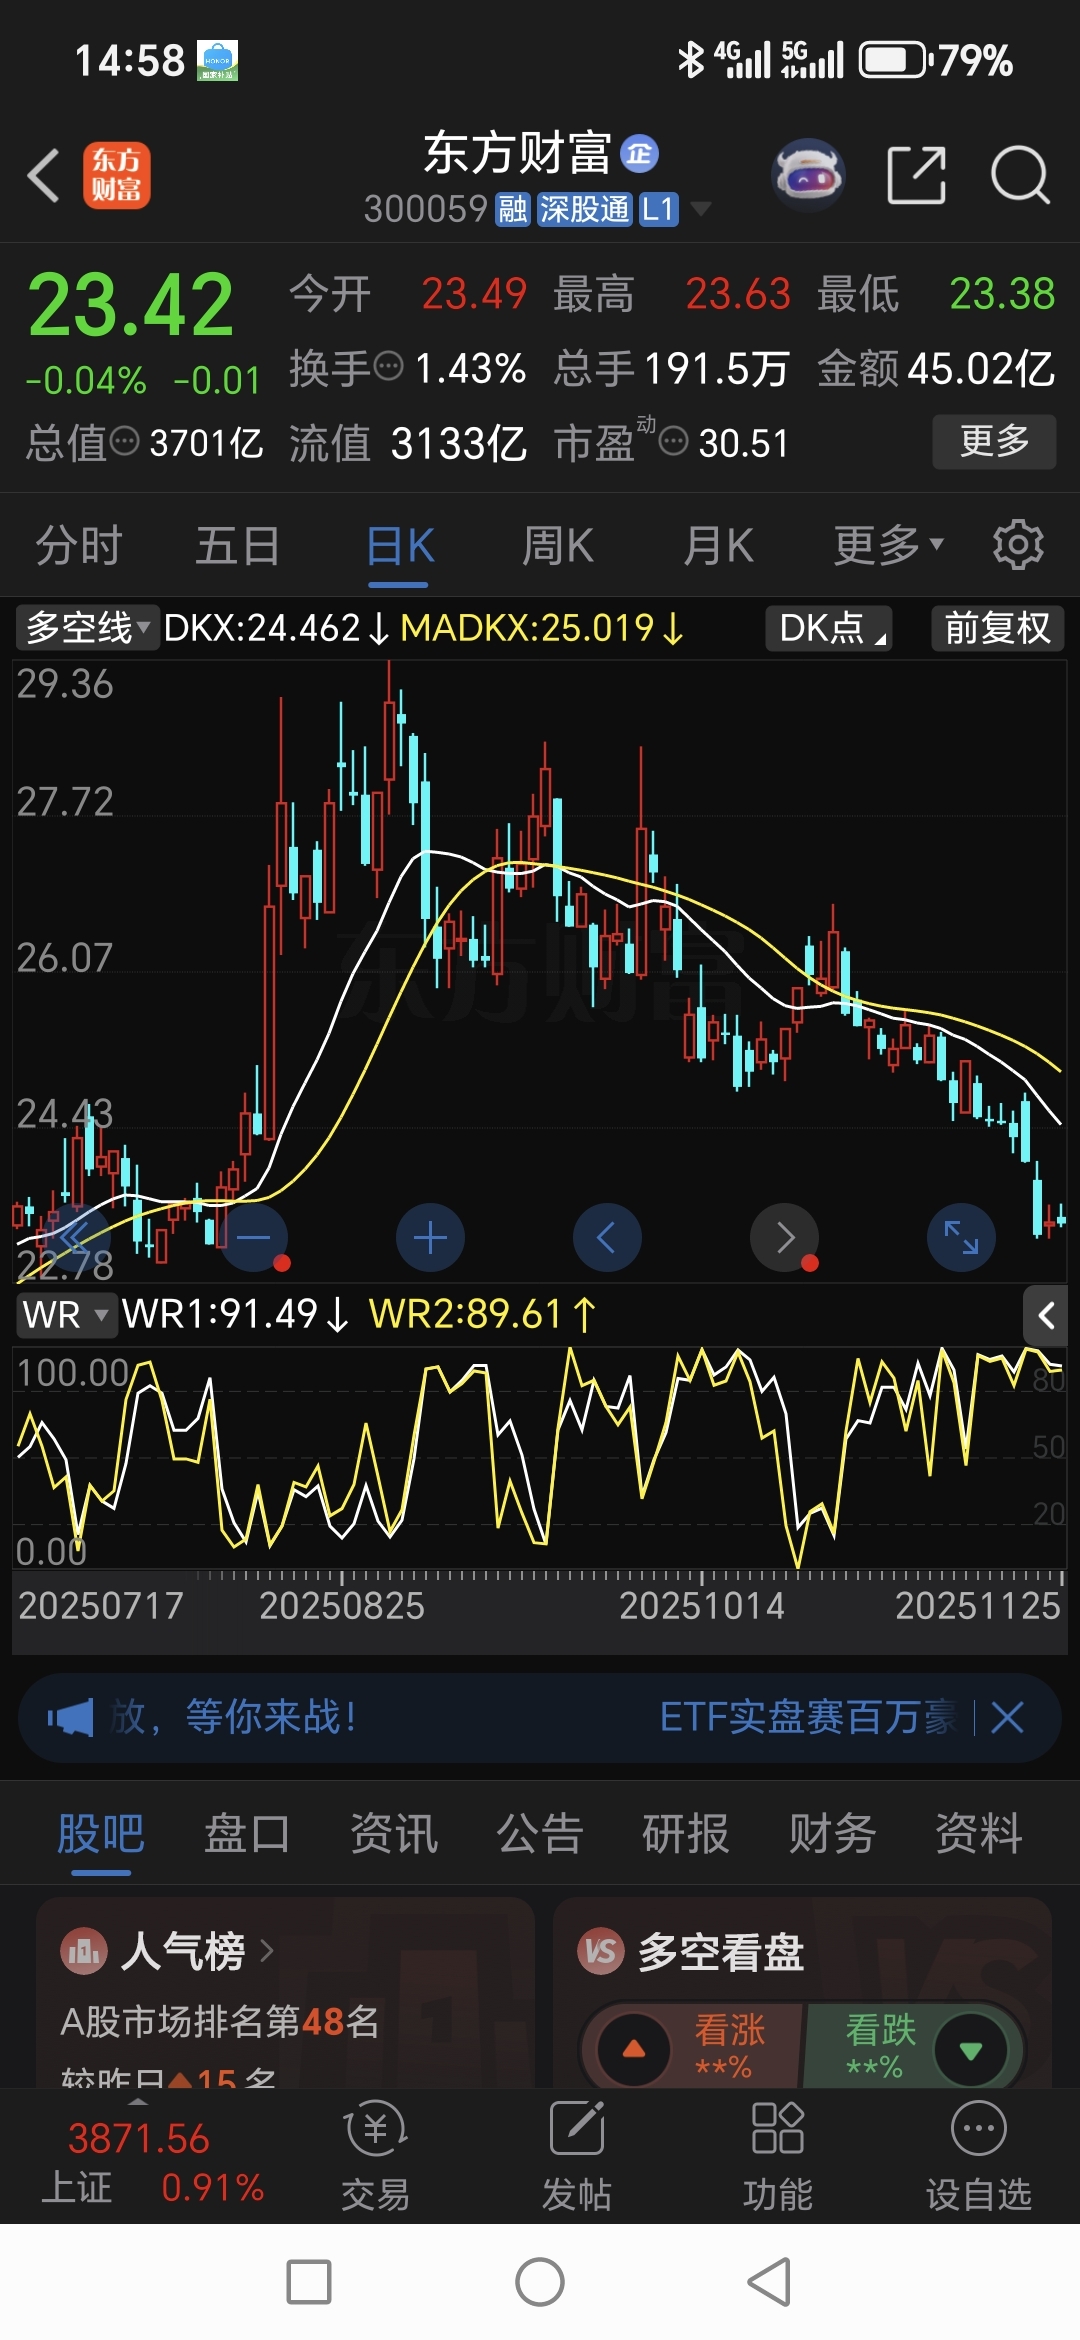The width and height of the screenshot is (1080, 2340).
Task: Tap the 融 margin badge
Action: [x=513, y=210]
